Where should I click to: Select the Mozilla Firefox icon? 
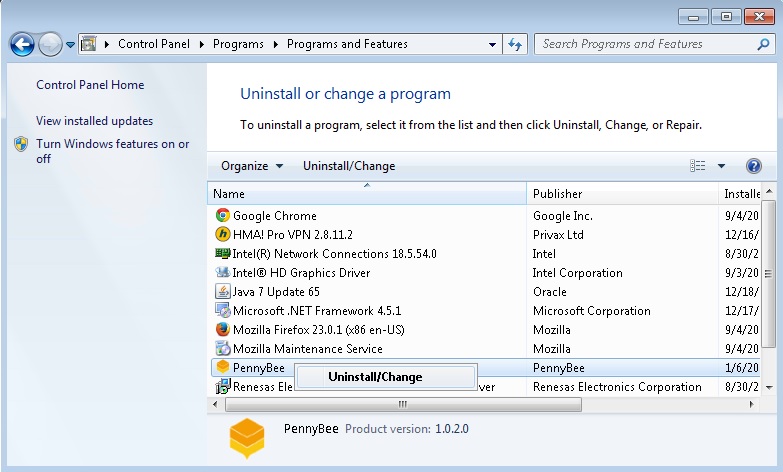[222, 329]
